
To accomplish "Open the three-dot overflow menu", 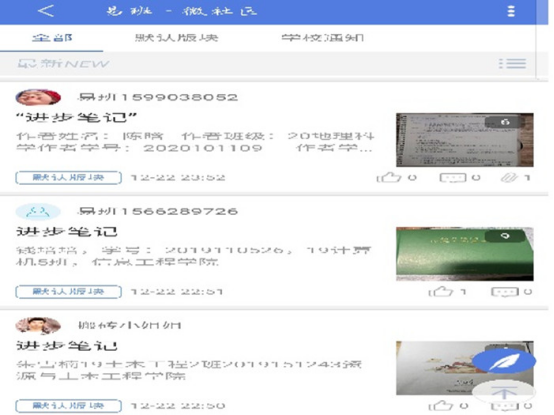I will tap(511, 11).
